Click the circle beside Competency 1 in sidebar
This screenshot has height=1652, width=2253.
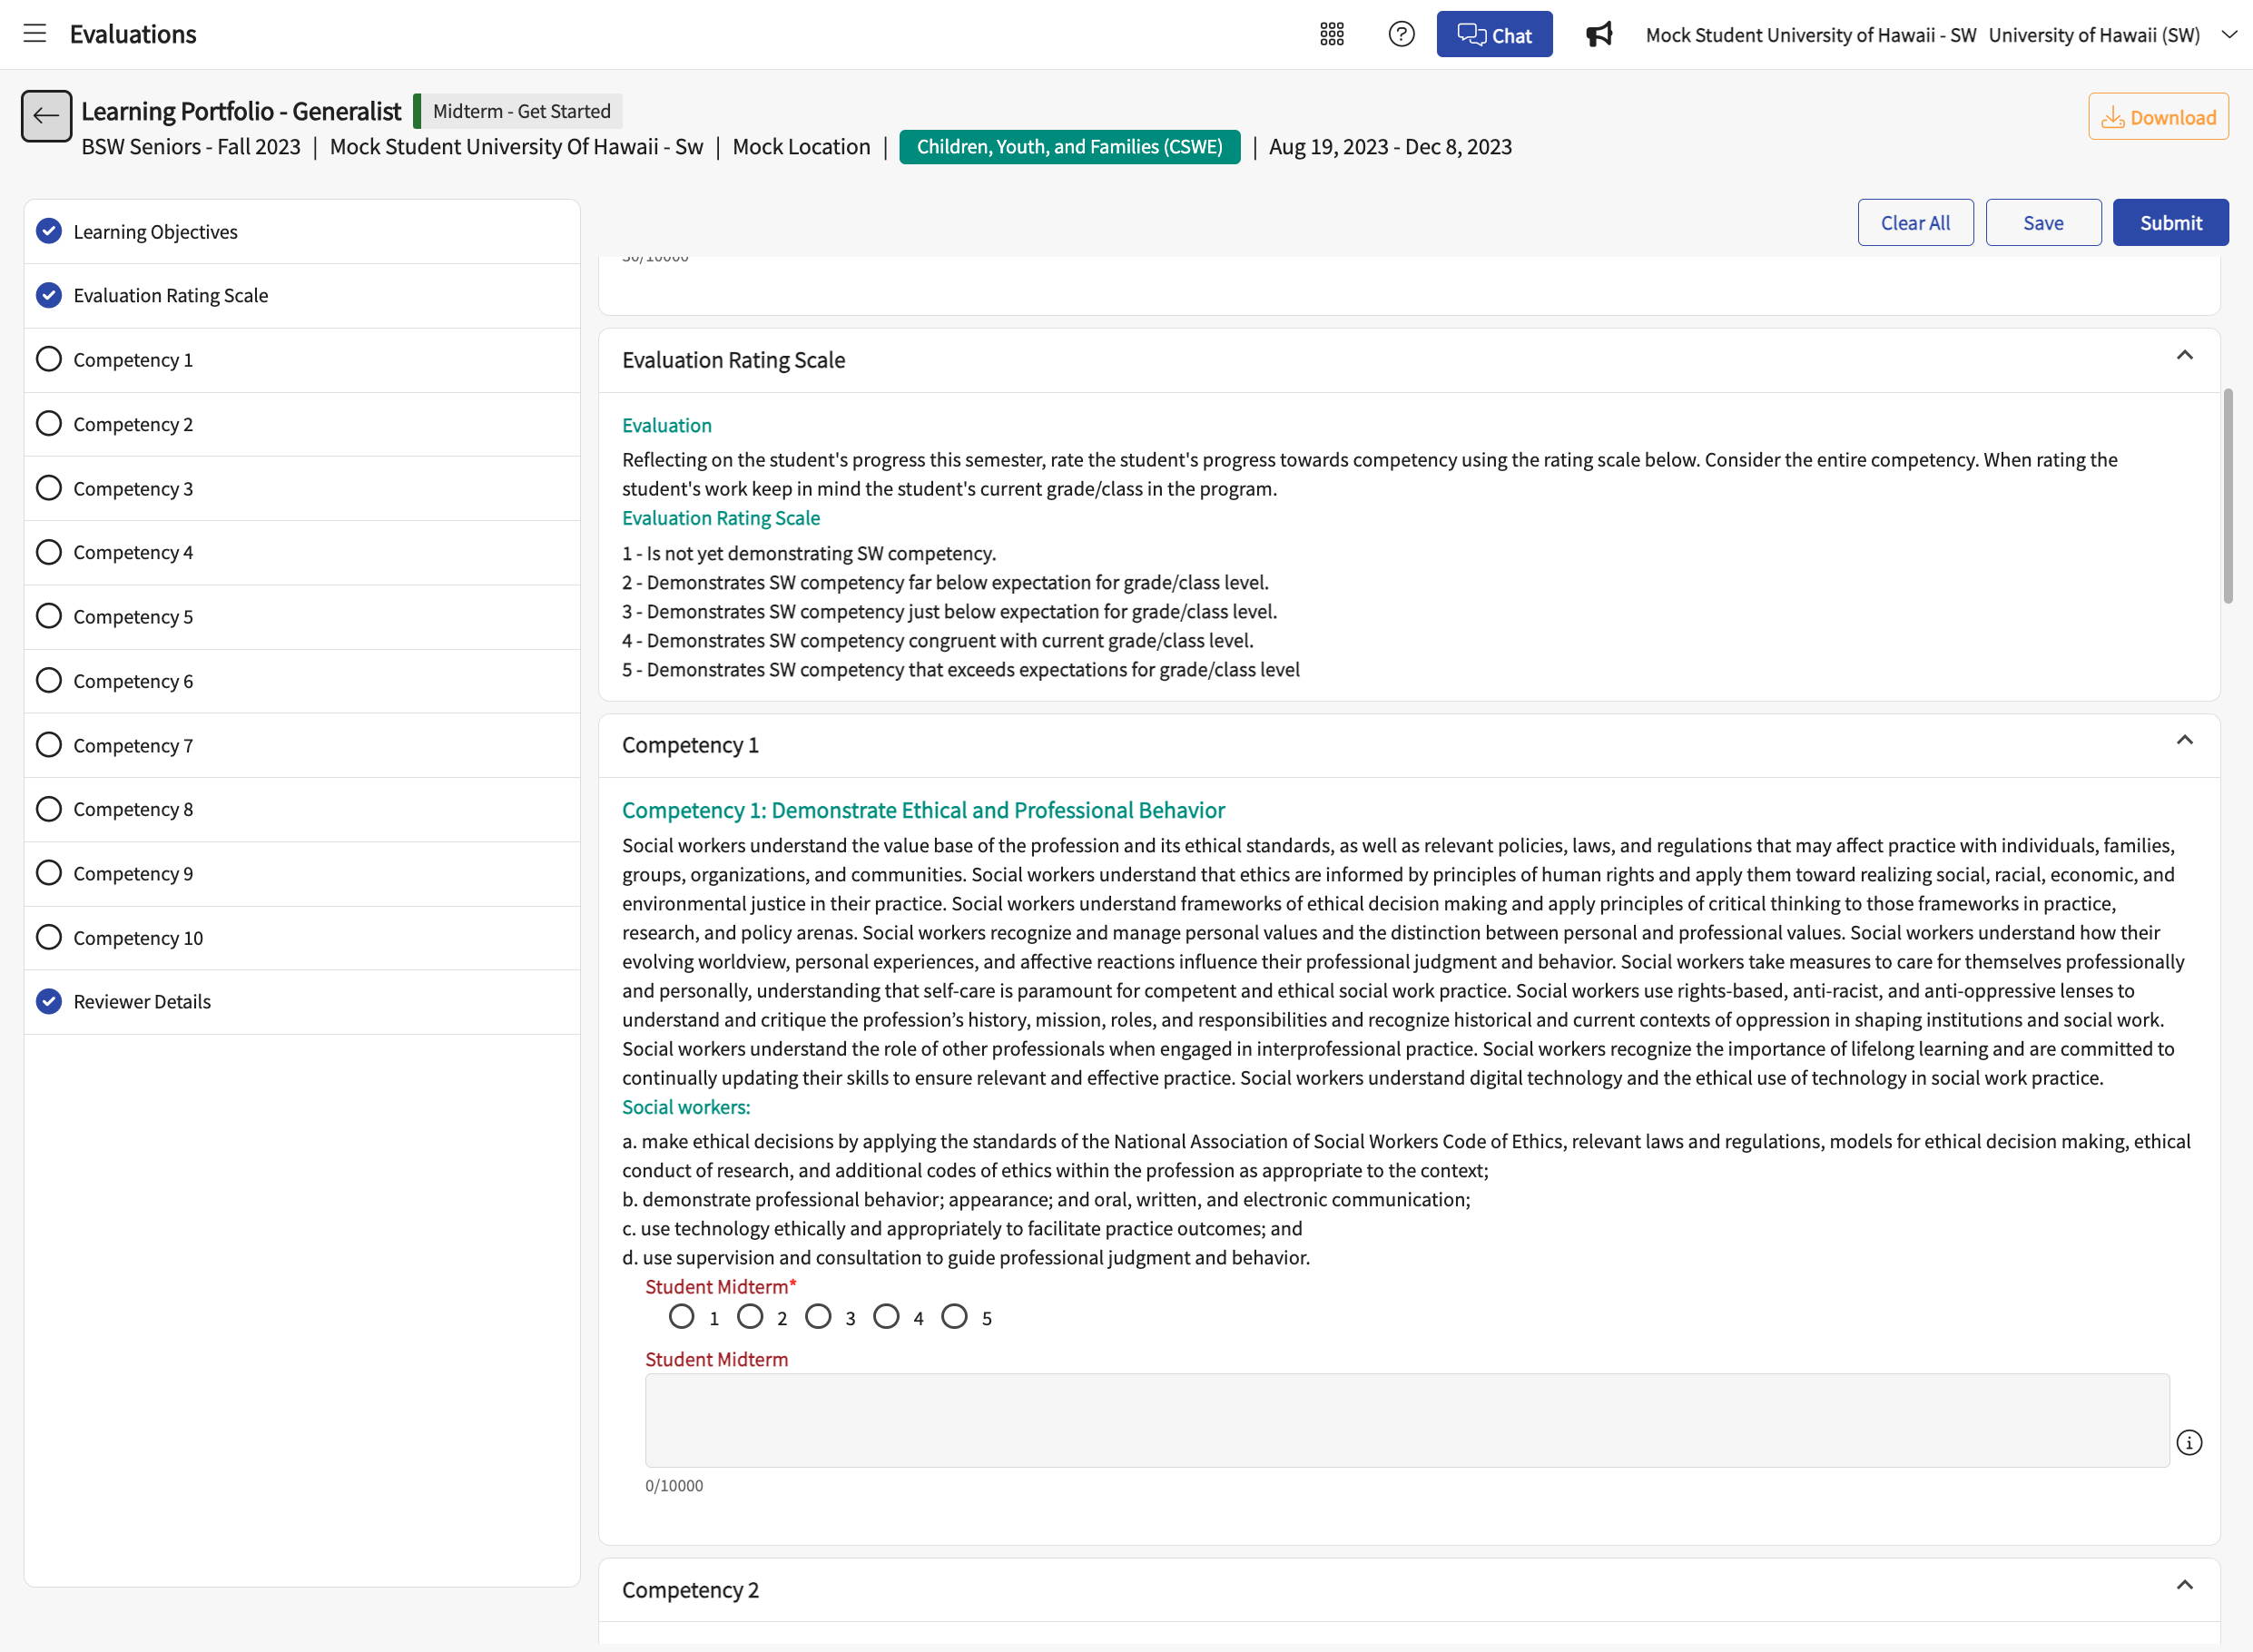point(49,359)
